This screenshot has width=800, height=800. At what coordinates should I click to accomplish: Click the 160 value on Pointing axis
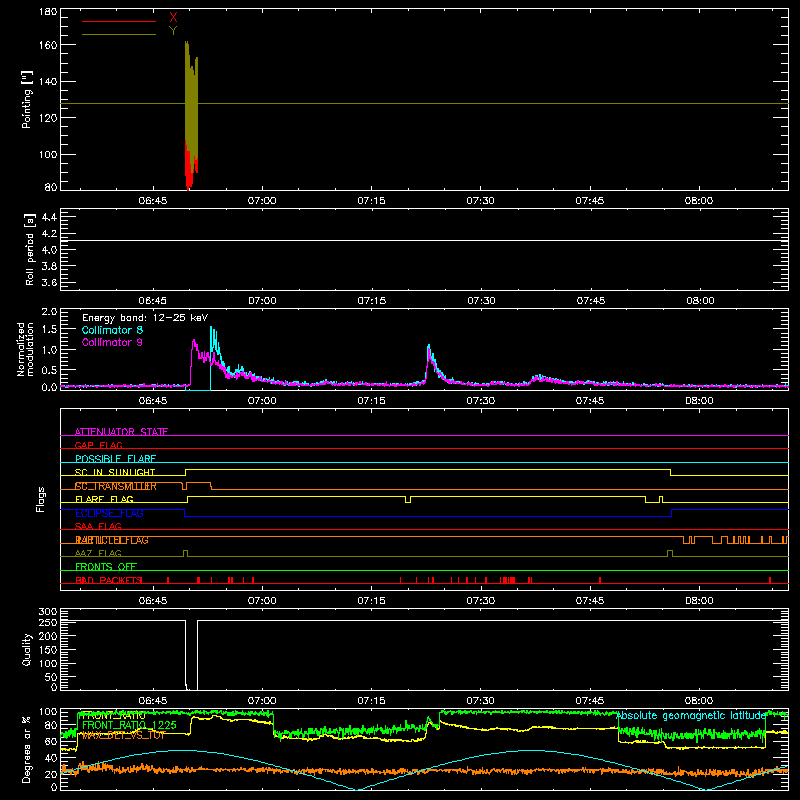48,45
